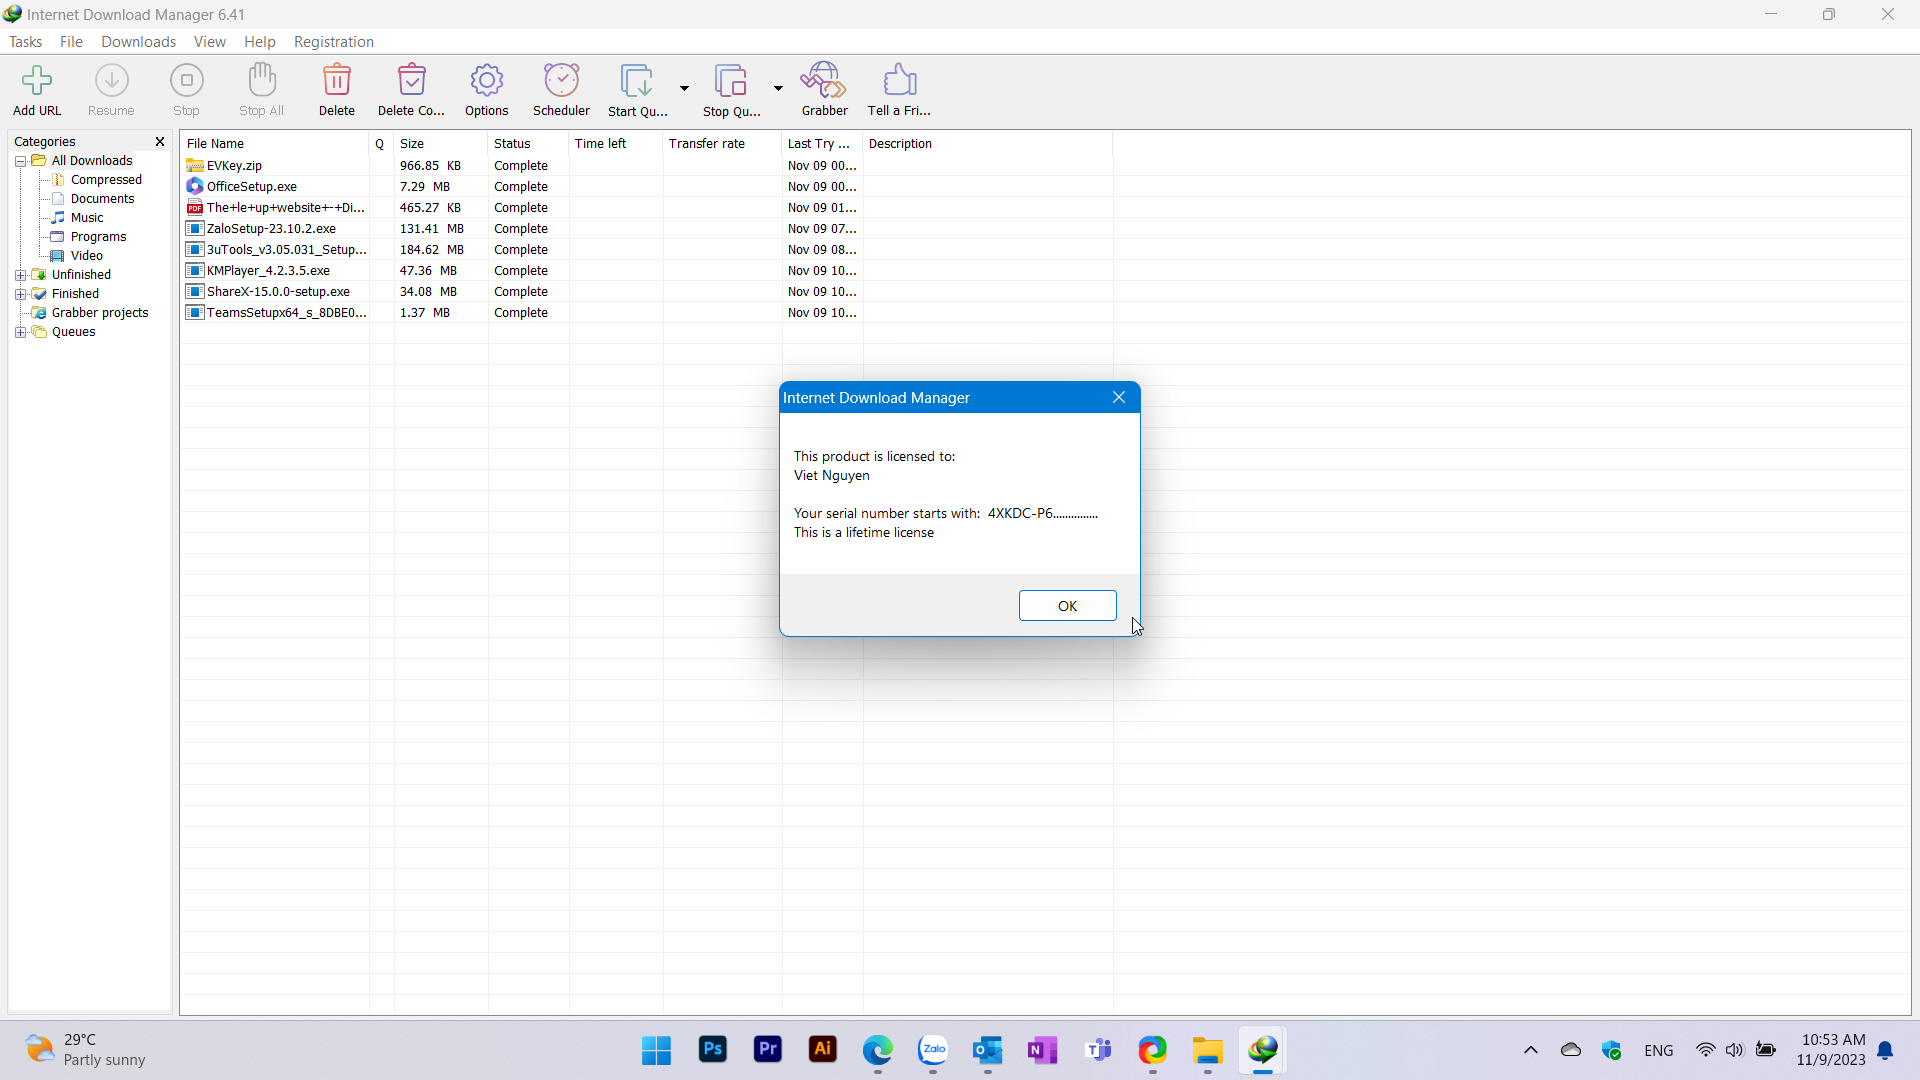Viewport: 1920px width, 1080px height.
Task: Select the Compressed category
Action: [x=105, y=179]
